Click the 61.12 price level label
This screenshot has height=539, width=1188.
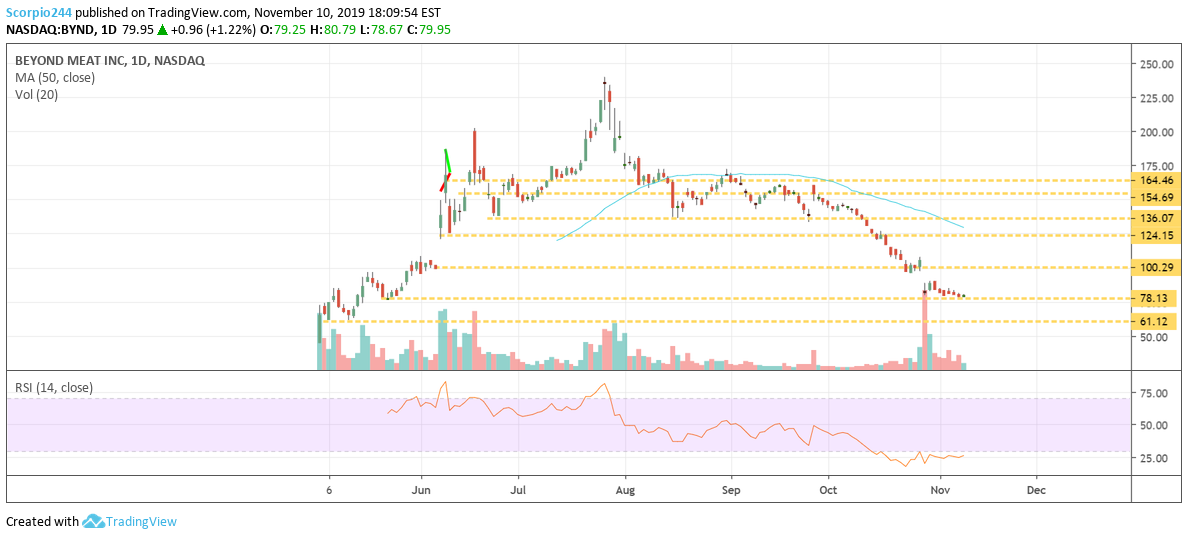click(1155, 321)
